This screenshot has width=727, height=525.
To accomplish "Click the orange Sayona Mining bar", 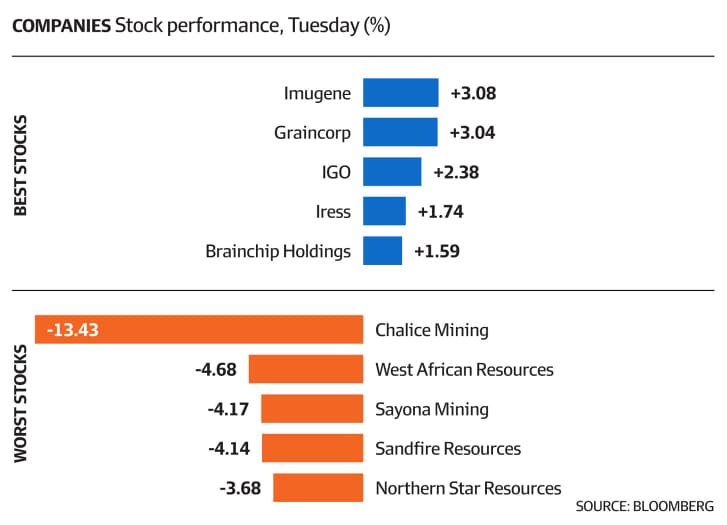I will pyautogui.click(x=312, y=409).
